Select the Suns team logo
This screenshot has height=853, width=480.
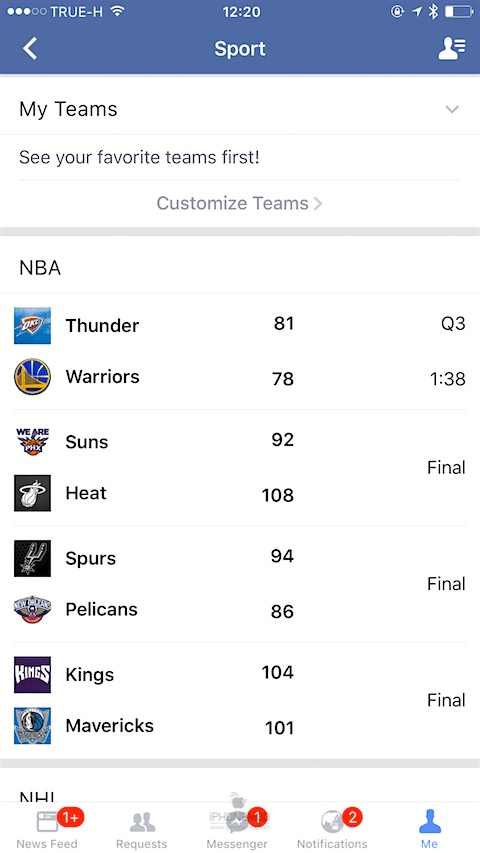coord(33,442)
